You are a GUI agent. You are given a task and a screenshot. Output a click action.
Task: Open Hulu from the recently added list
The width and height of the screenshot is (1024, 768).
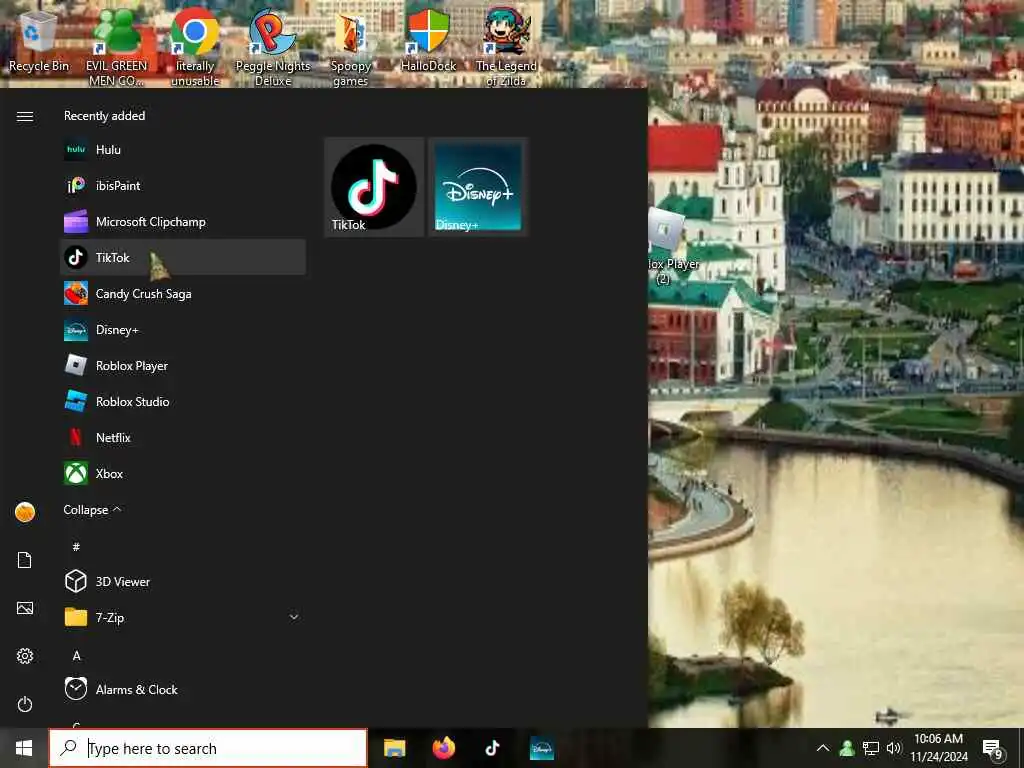pos(182,150)
